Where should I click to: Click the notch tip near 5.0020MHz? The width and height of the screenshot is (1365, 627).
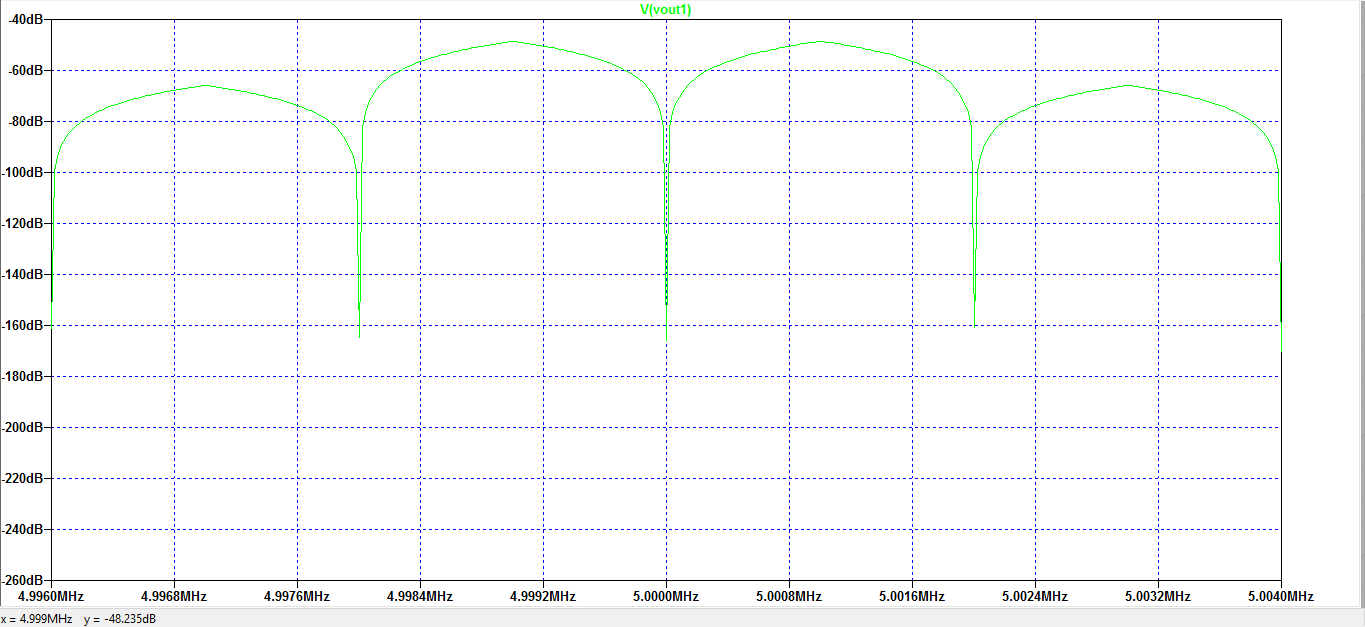click(x=974, y=325)
